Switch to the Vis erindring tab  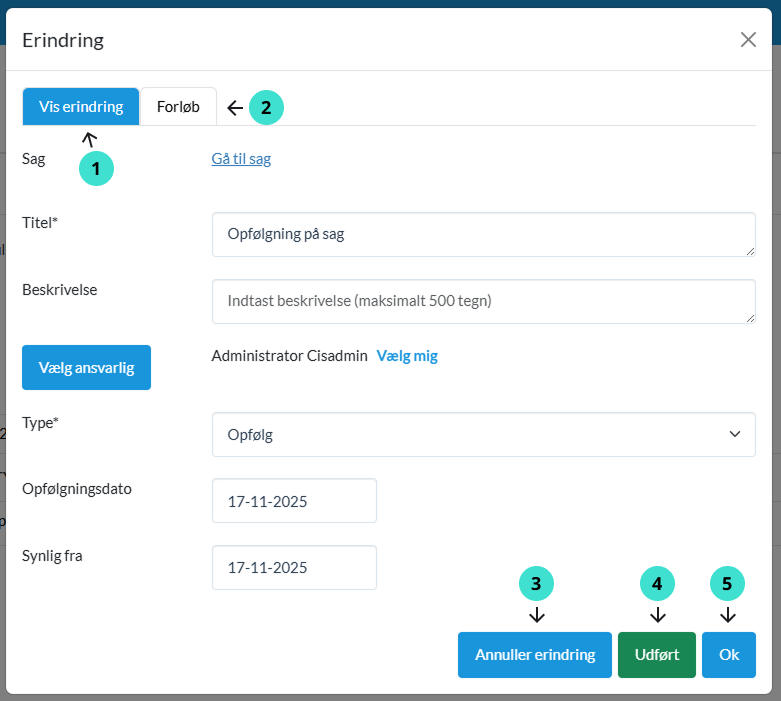81,107
